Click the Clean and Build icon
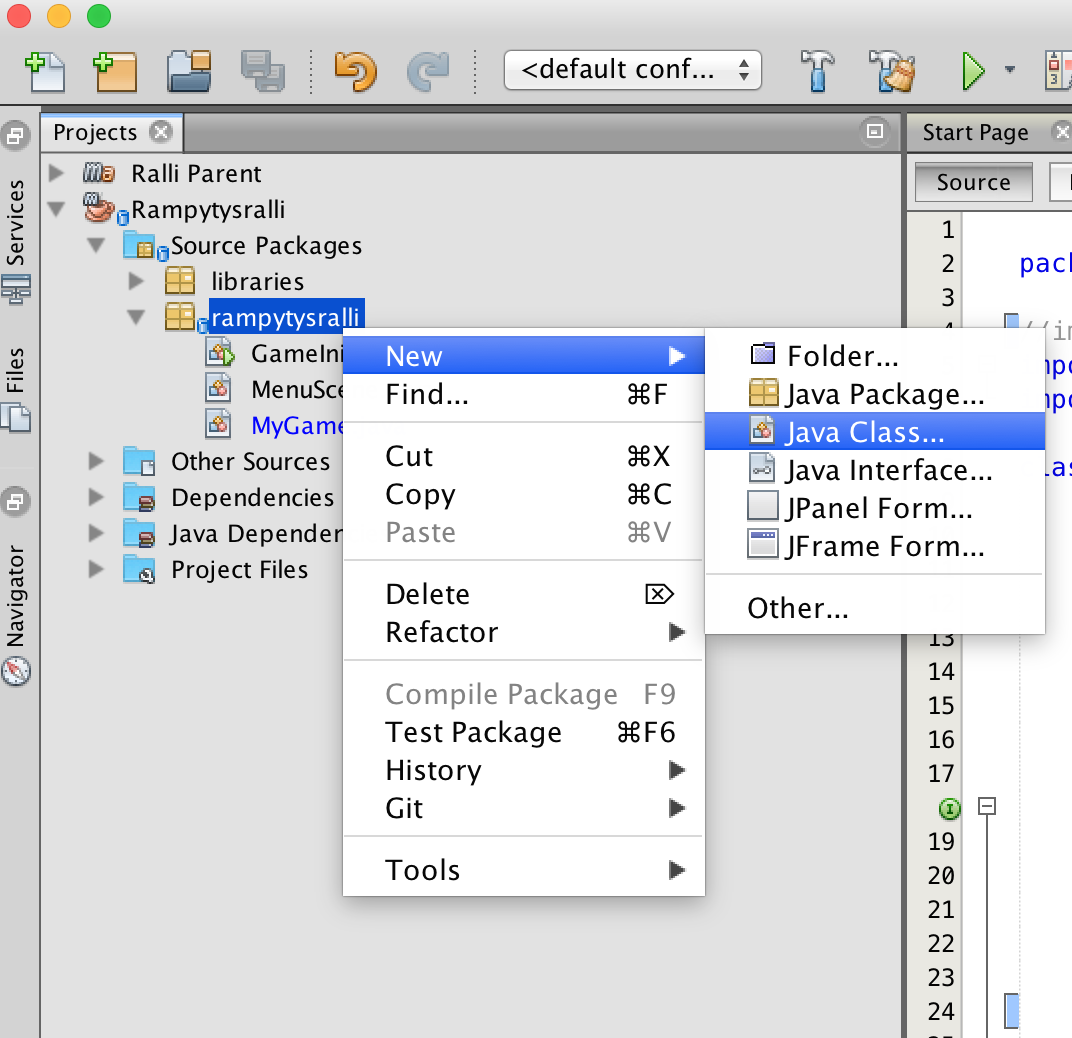Screen dimensions: 1072x1038 tap(892, 72)
